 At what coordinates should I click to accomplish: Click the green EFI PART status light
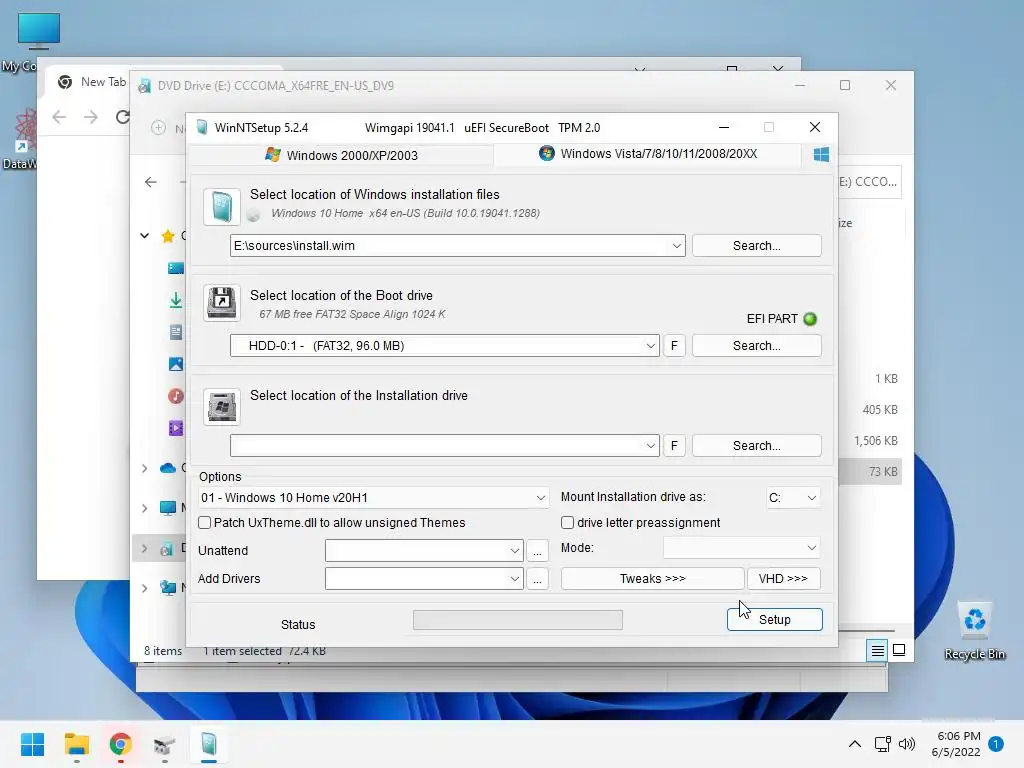810,319
